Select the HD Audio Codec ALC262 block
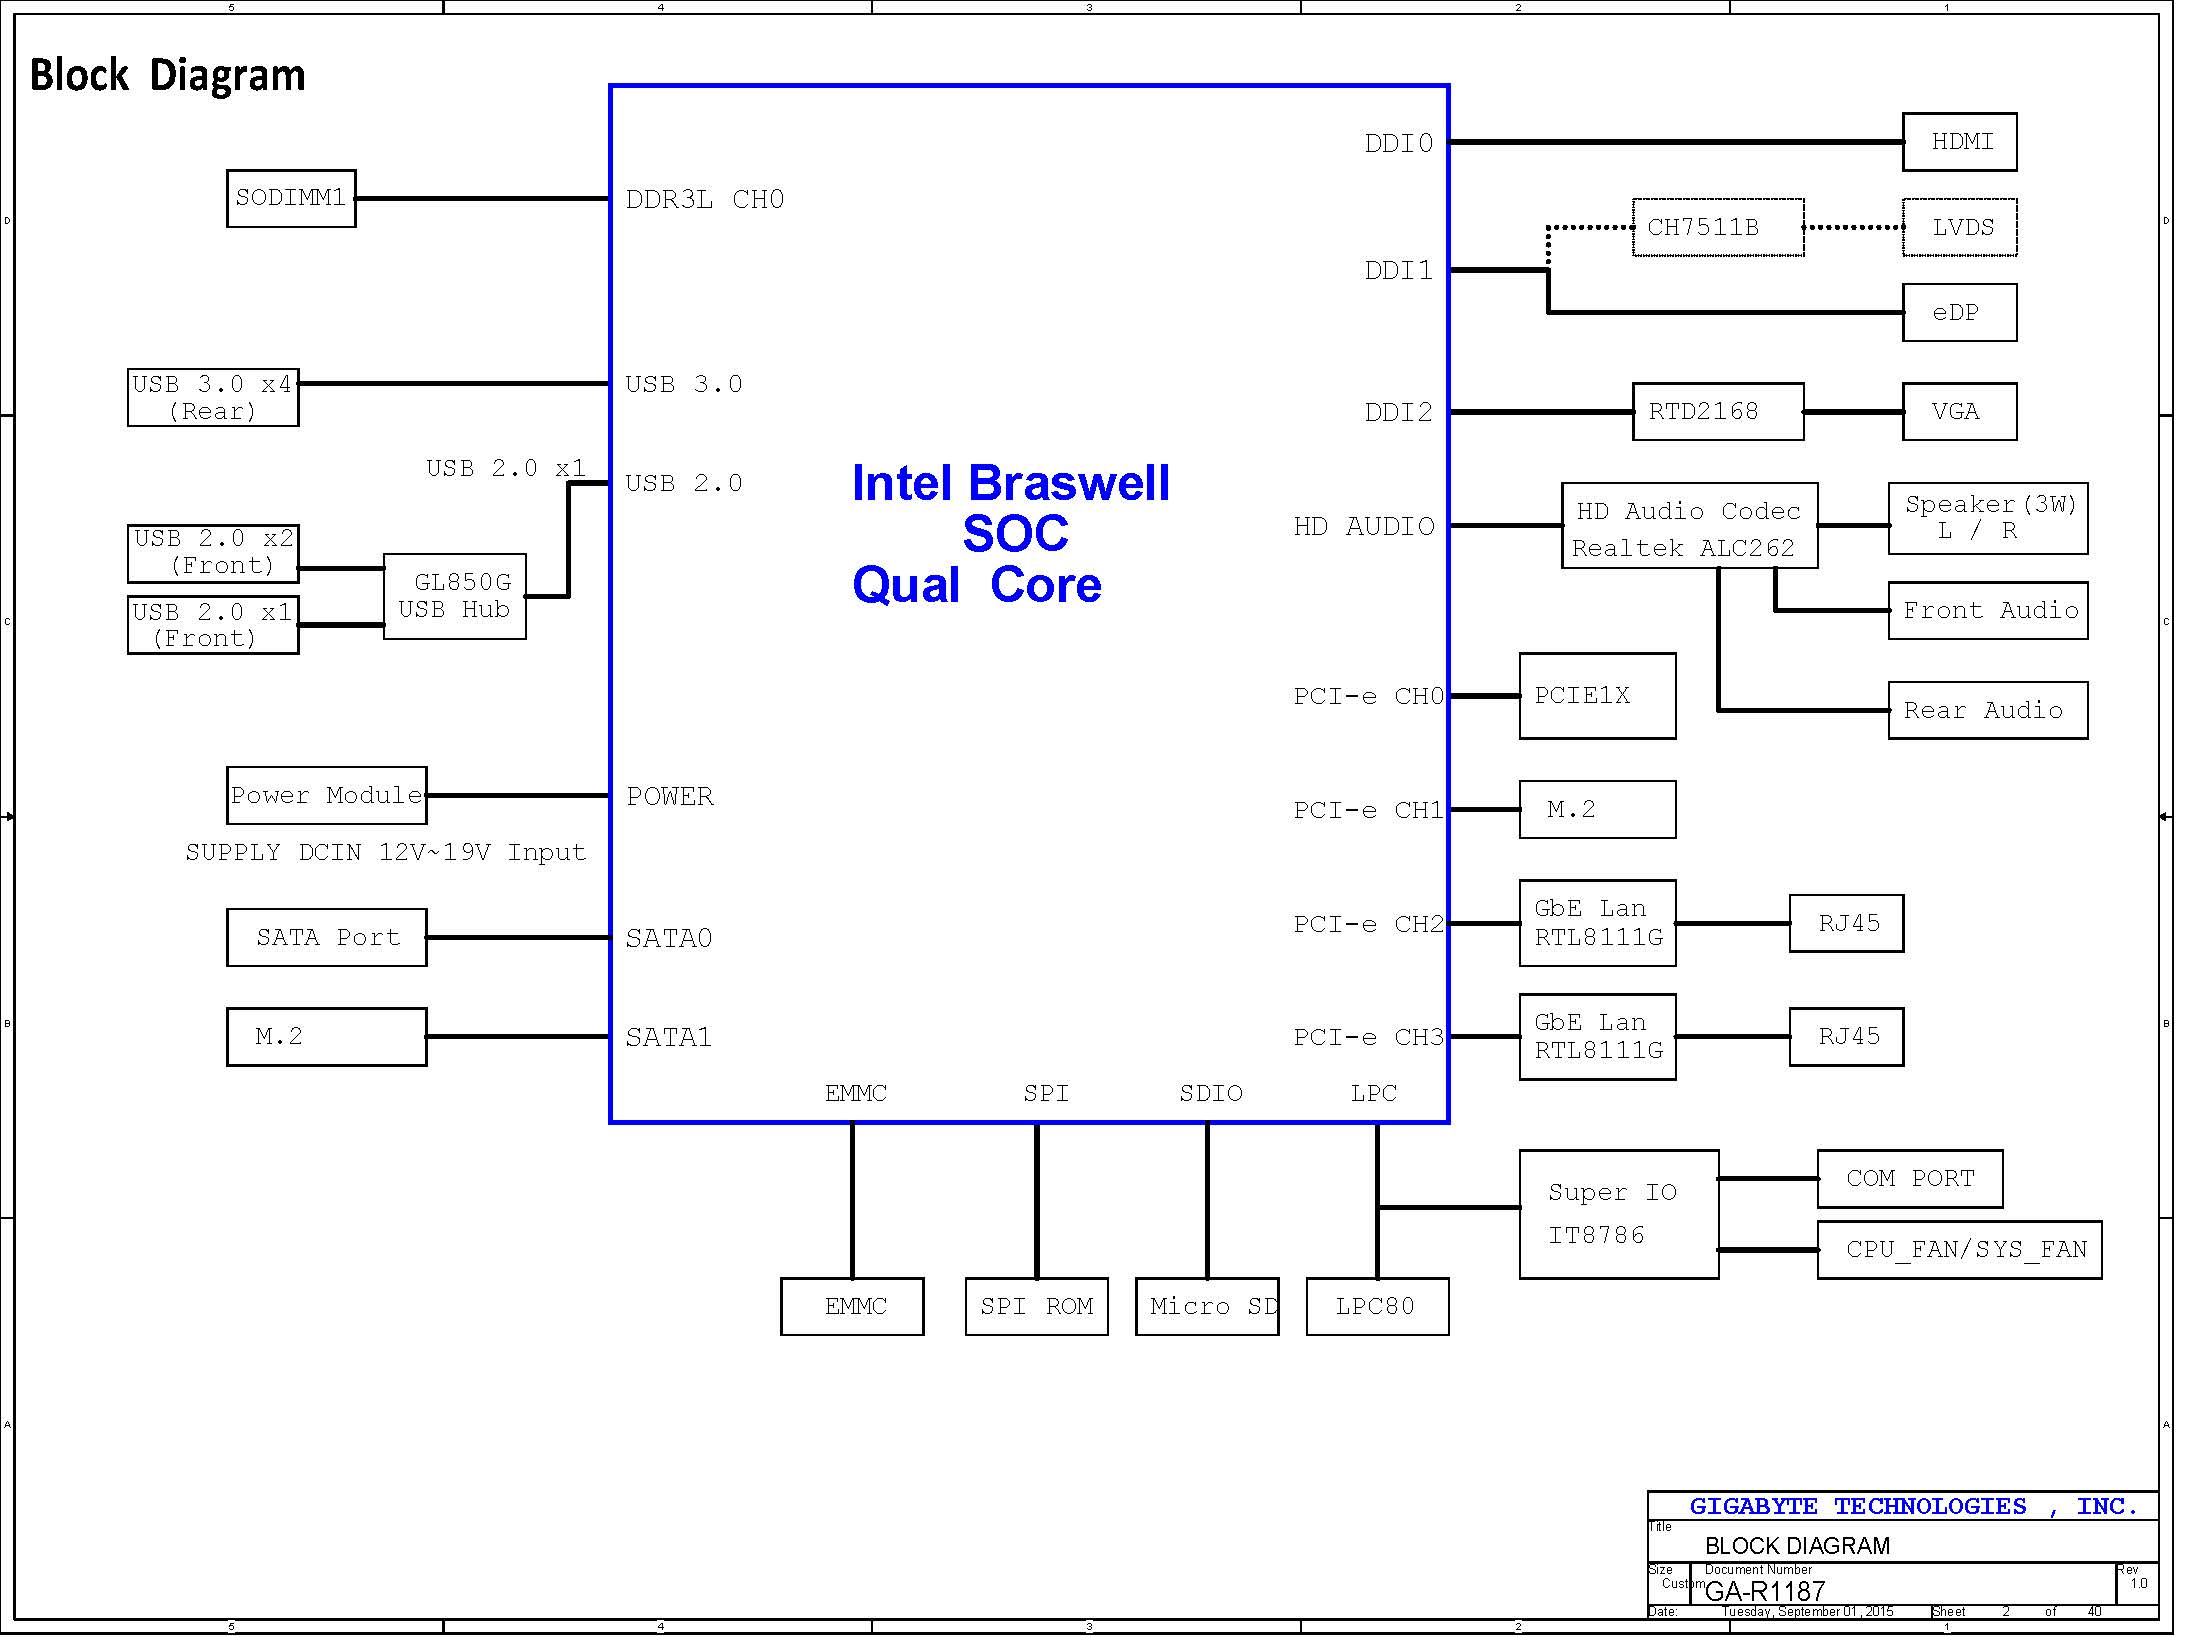This screenshot has width=2187, height=1637. click(1688, 526)
